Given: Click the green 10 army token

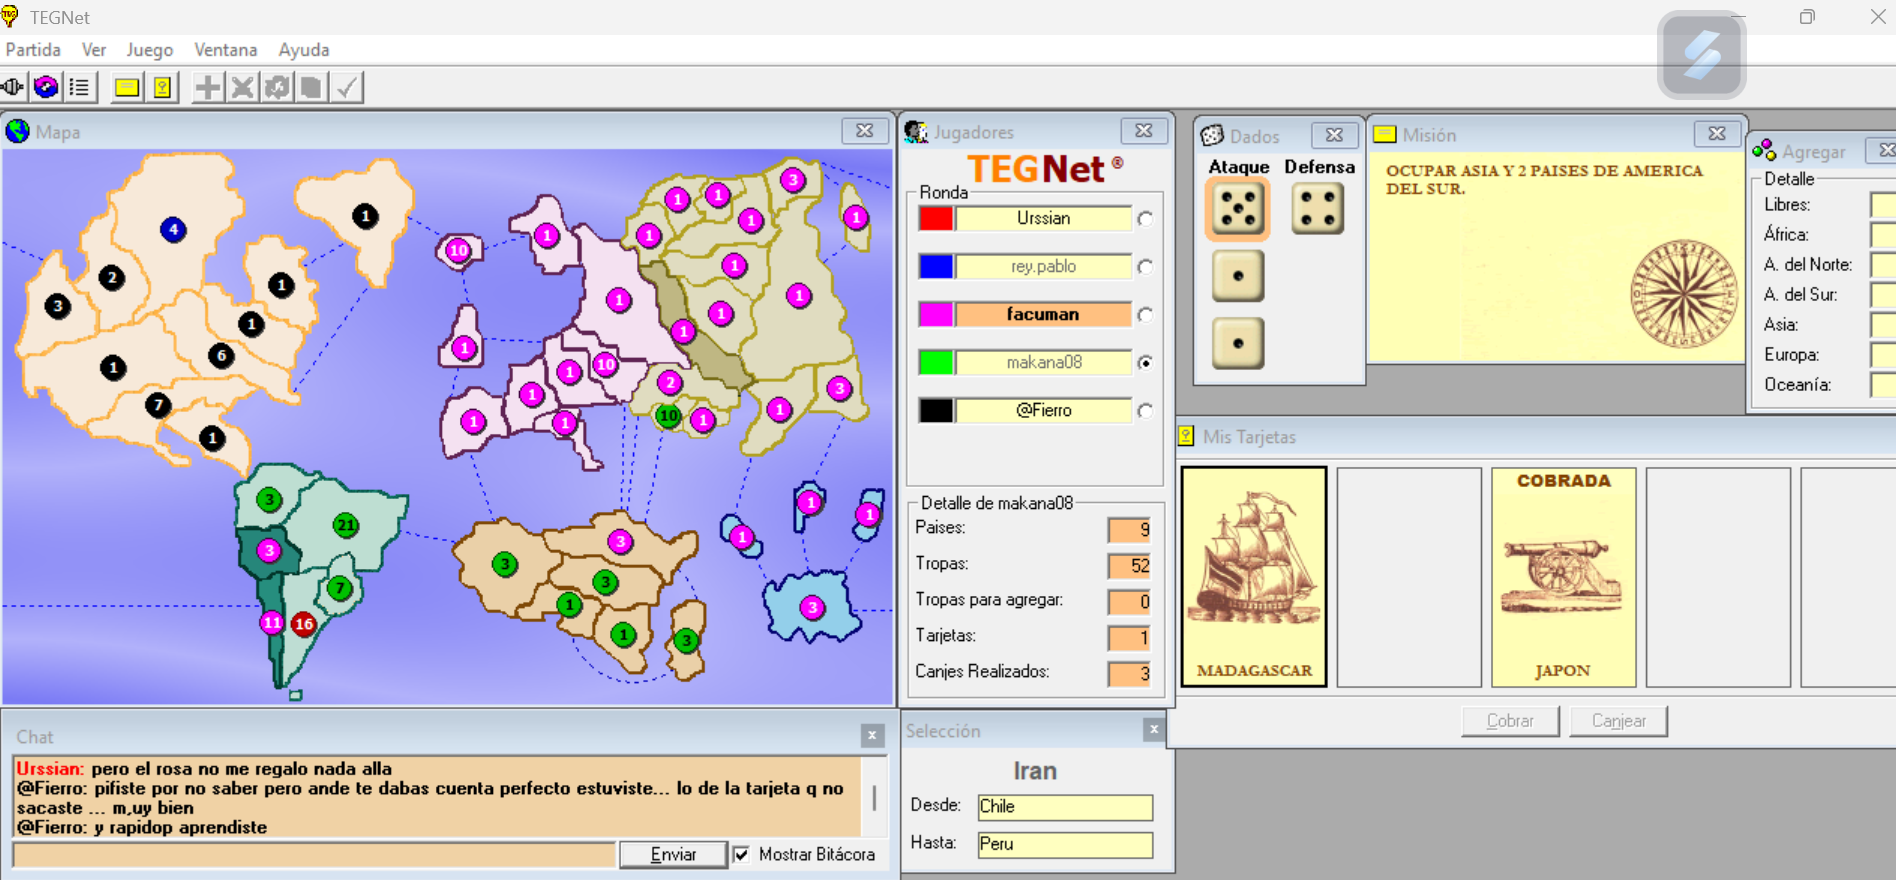Looking at the screenshot, I should point(668,415).
